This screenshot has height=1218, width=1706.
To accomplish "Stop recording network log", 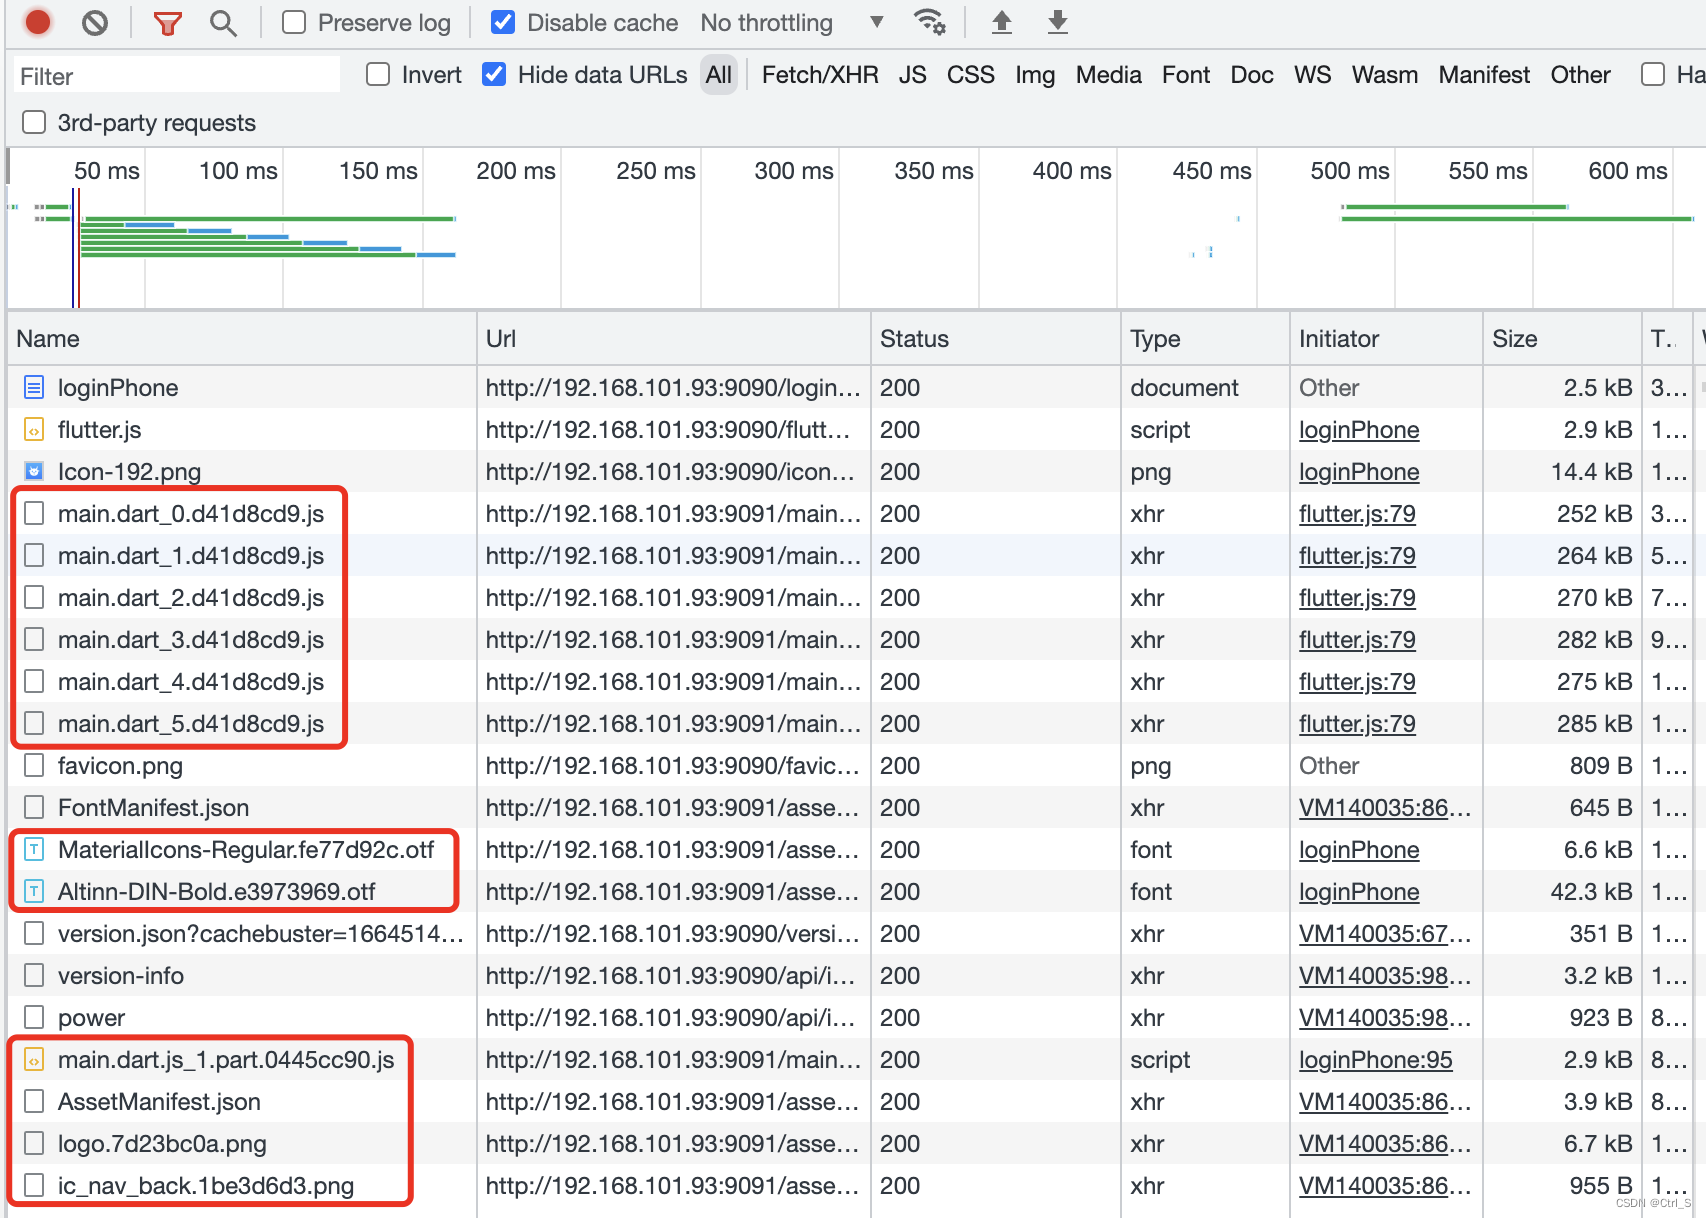I will tap(38, 22).
